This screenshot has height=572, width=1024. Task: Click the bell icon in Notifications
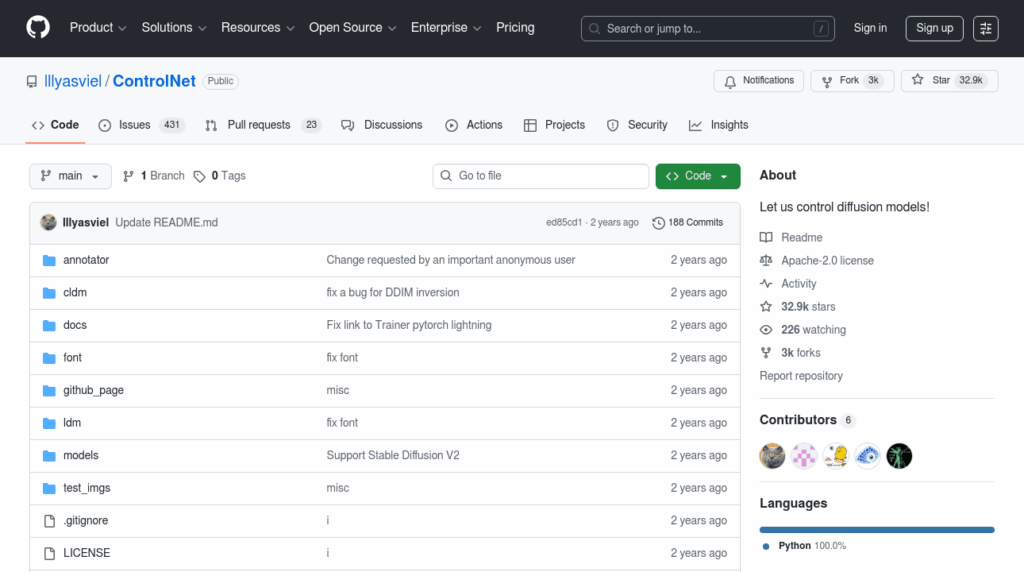tap(729, 81)
